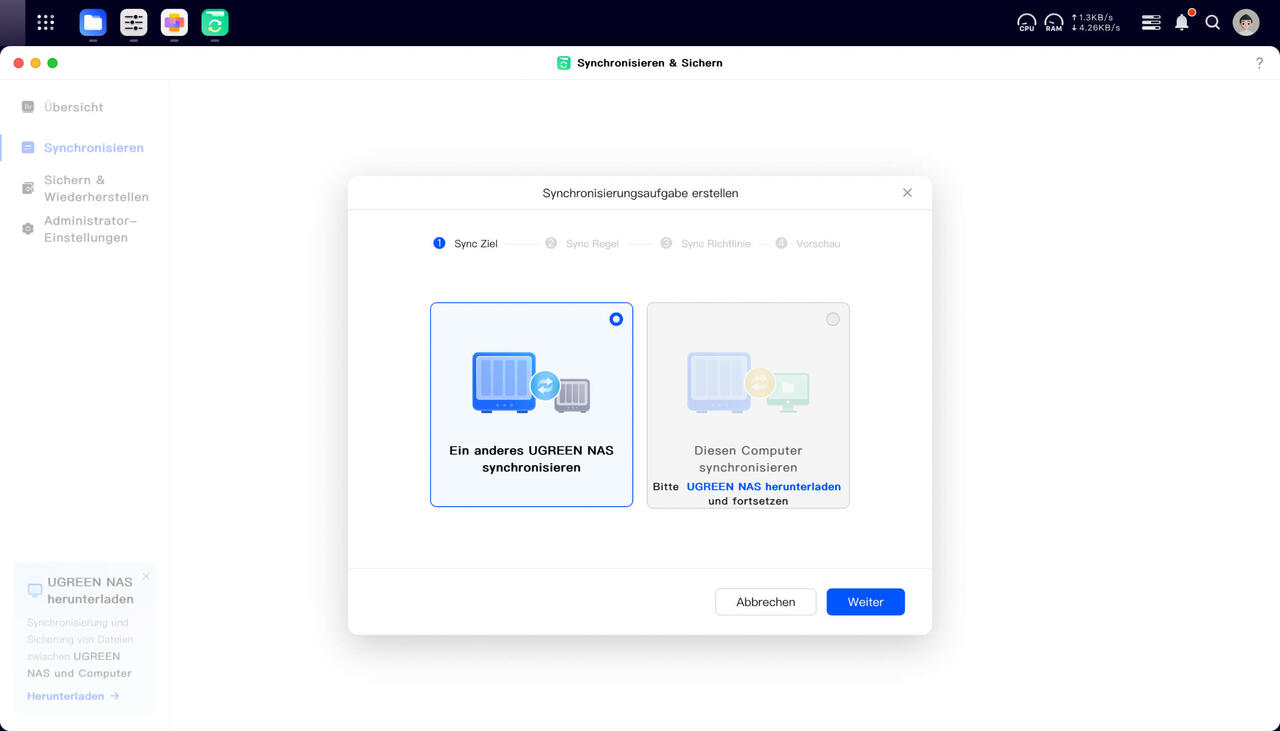The width and height of the screenshot is (1280, 731).
Task: Show the RAM usage monitor
Action: [x=1054, y=22]
